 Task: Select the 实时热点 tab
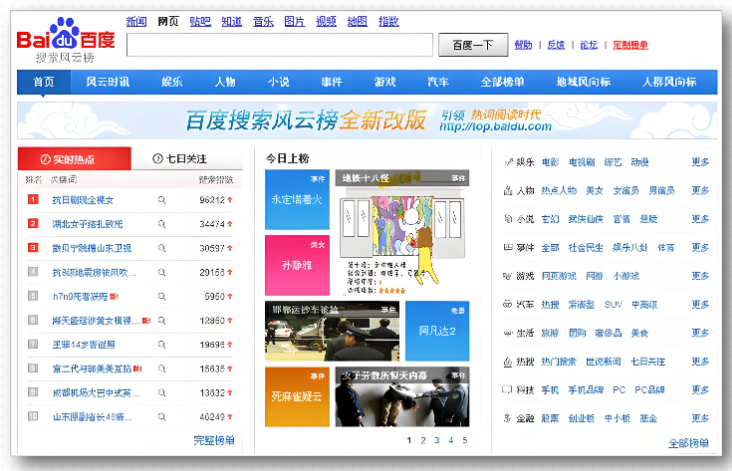(74, 159)
